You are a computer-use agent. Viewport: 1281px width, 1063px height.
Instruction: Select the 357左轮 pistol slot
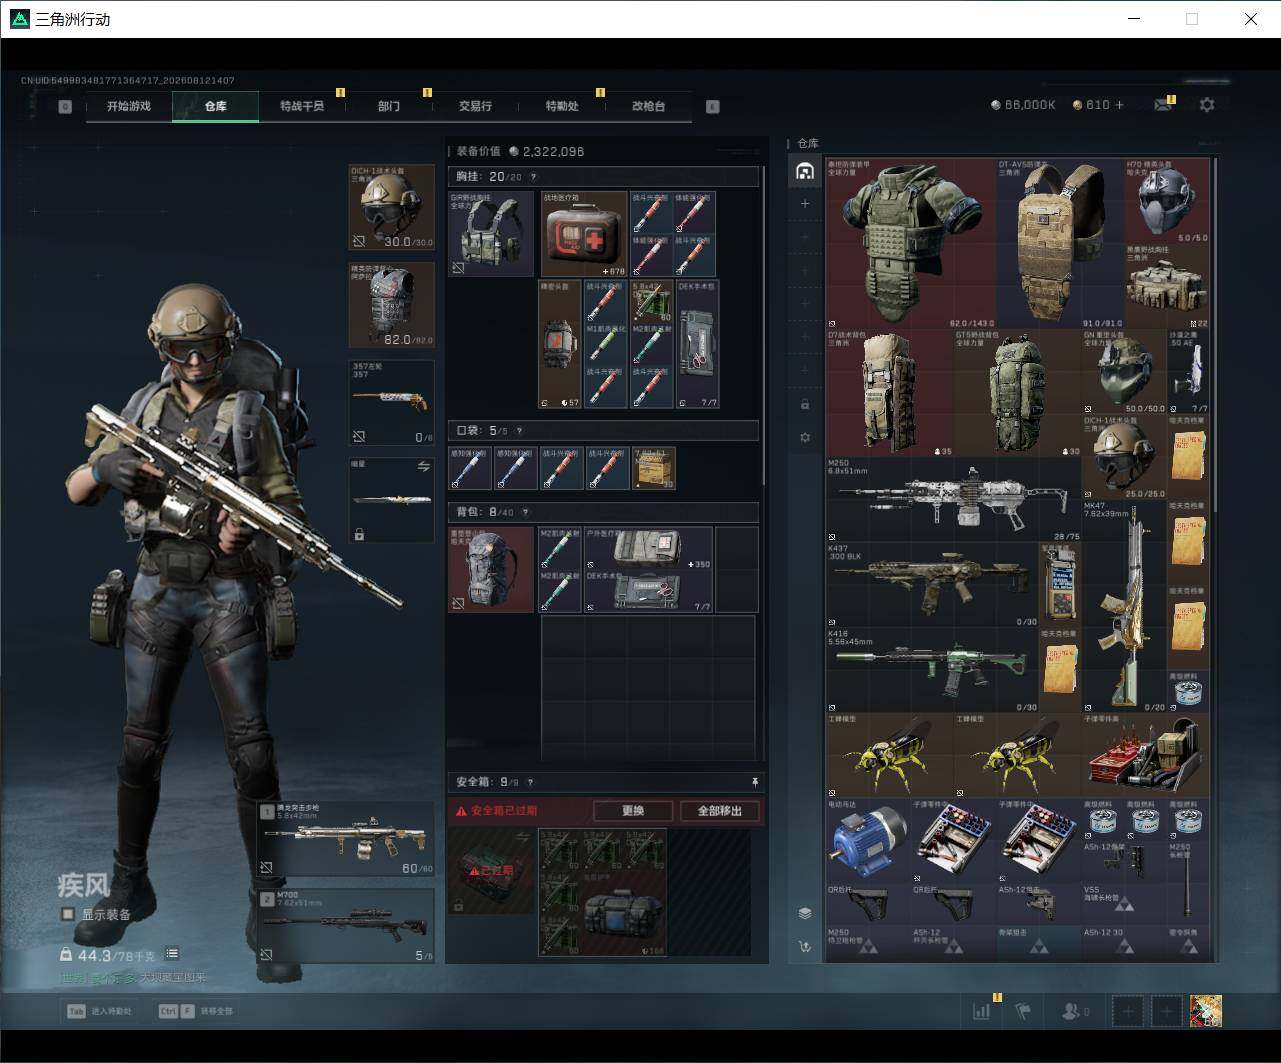click(x=392, y=402)
